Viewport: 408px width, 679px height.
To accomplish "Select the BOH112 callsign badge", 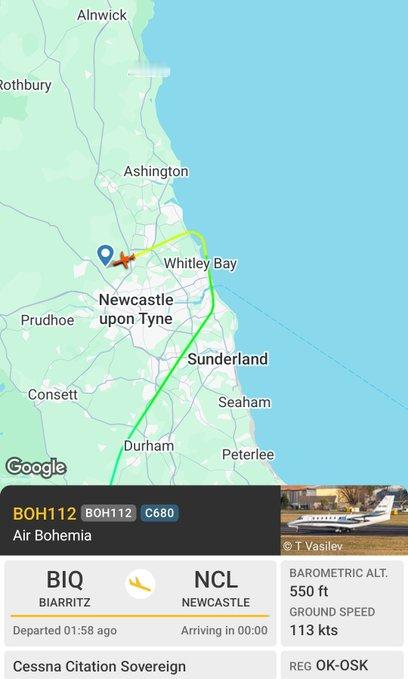I will tap(108, 513).
